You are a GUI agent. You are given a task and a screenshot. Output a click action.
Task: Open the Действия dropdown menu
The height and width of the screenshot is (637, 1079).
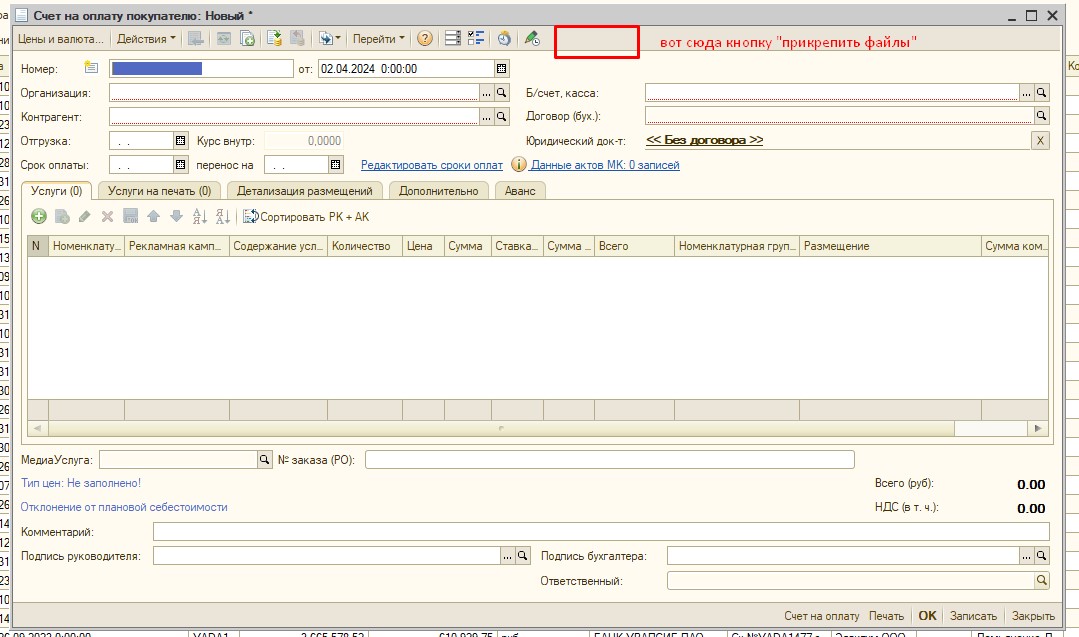click(x=146, y=39)
